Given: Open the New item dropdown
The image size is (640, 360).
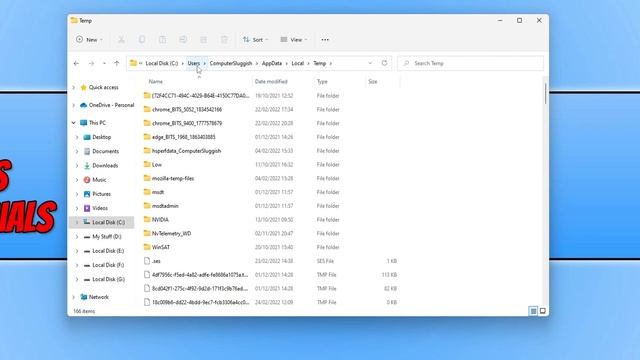Looking at the screenshot, I should [x=89, y=40].
